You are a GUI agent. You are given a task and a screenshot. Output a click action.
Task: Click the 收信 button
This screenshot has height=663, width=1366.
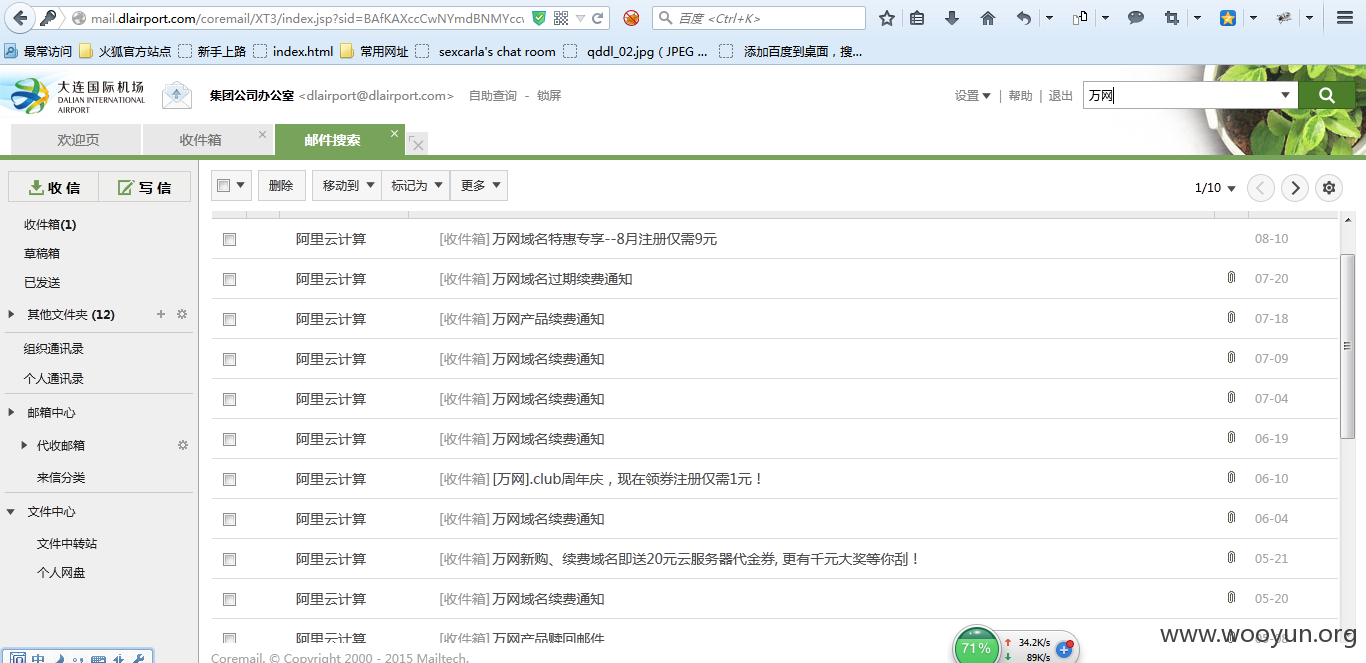[53, 187]
